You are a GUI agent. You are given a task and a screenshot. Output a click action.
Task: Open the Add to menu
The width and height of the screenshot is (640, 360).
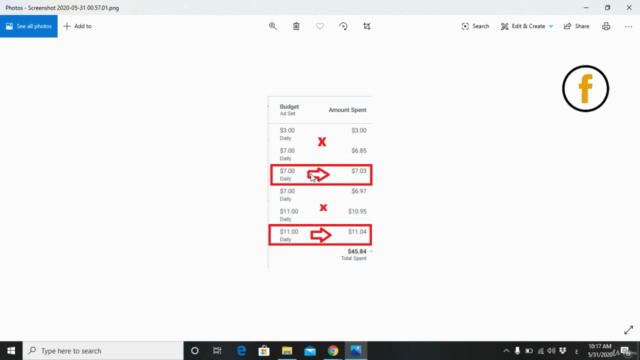click(x=78, y=26)
